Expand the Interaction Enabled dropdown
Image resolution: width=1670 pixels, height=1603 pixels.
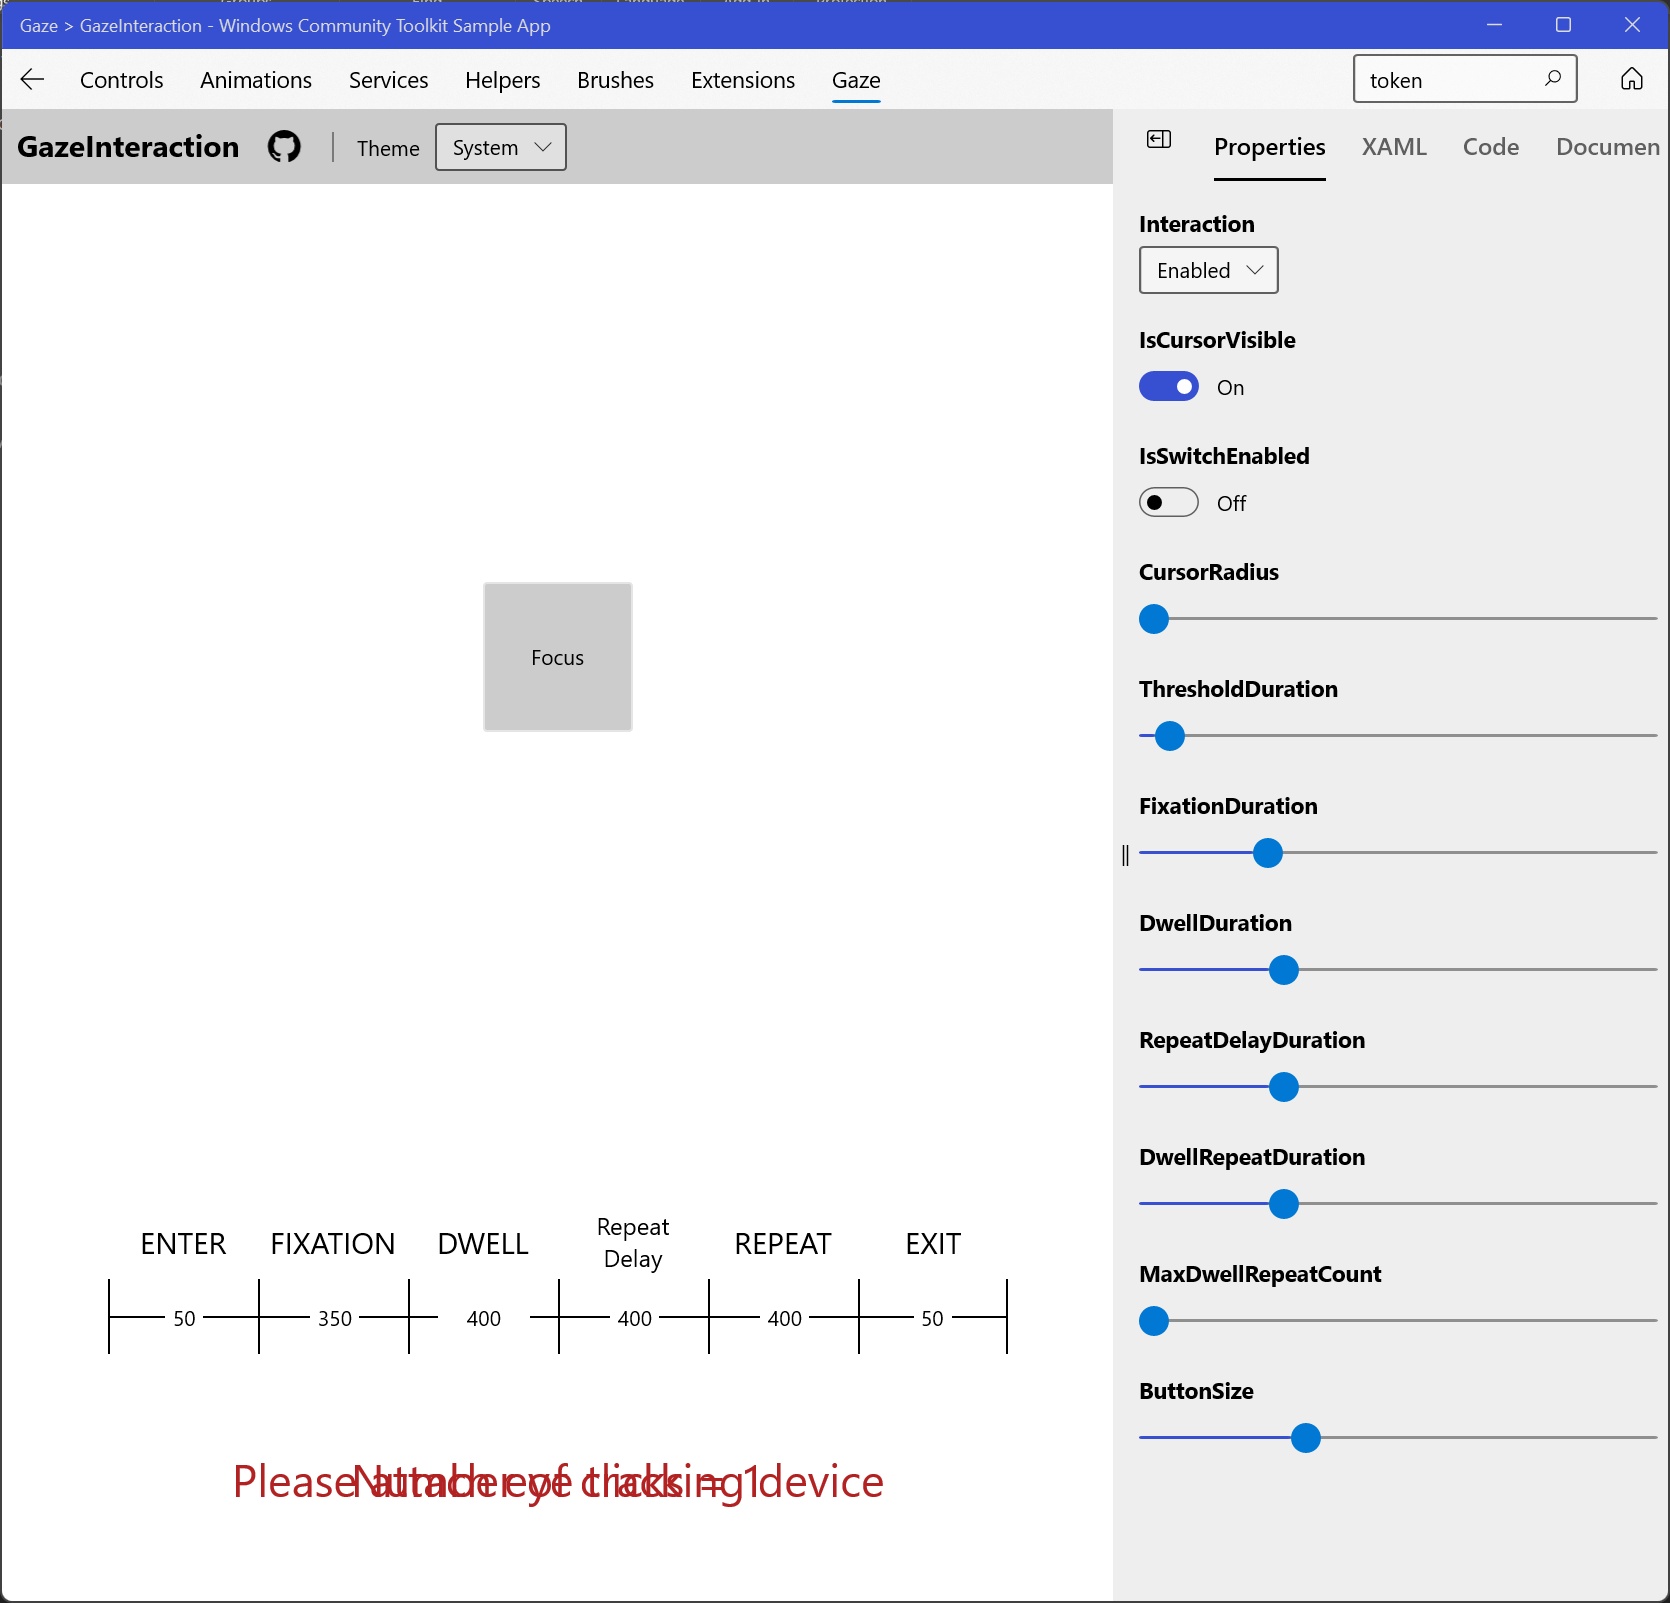click(x=1208, y=270)
